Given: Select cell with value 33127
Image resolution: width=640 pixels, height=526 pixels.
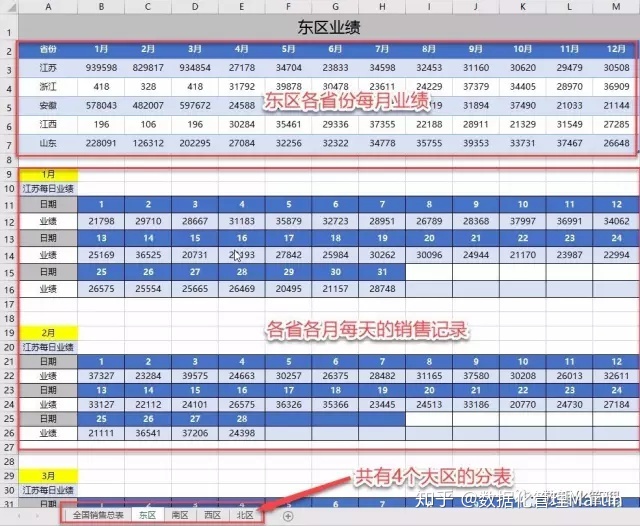Looking at the screenshot, I should tap(101, 404).
